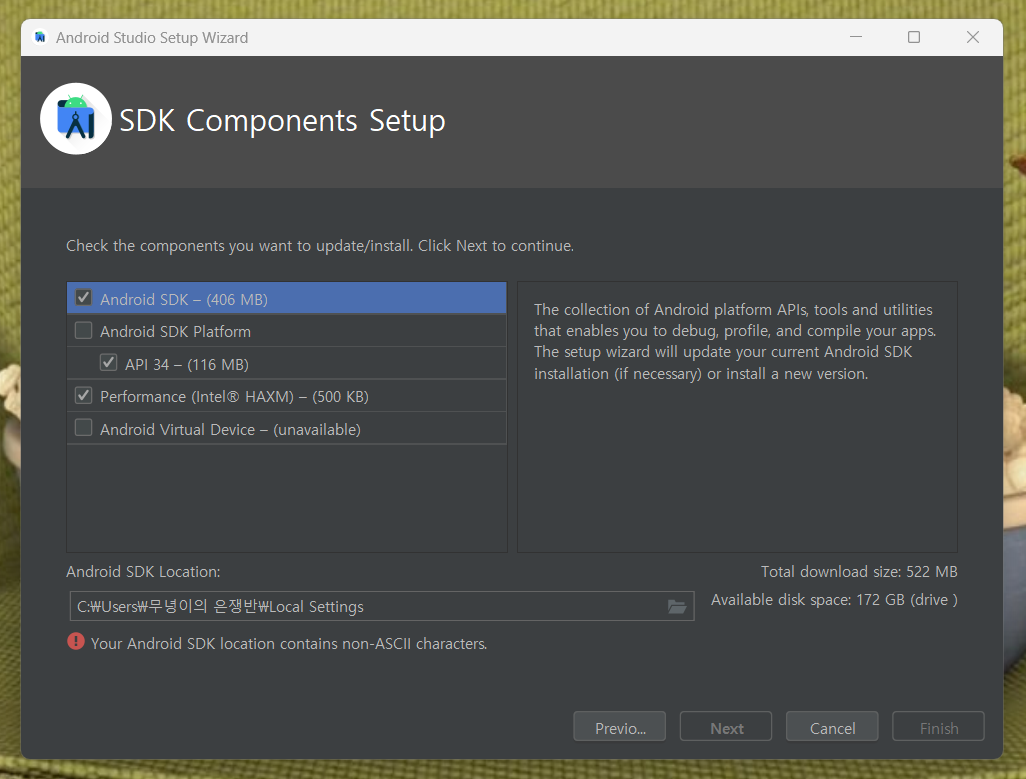1026x779 pixels.
Task: Uncheck the API 34 checkbox
Action: pos(109,363)
